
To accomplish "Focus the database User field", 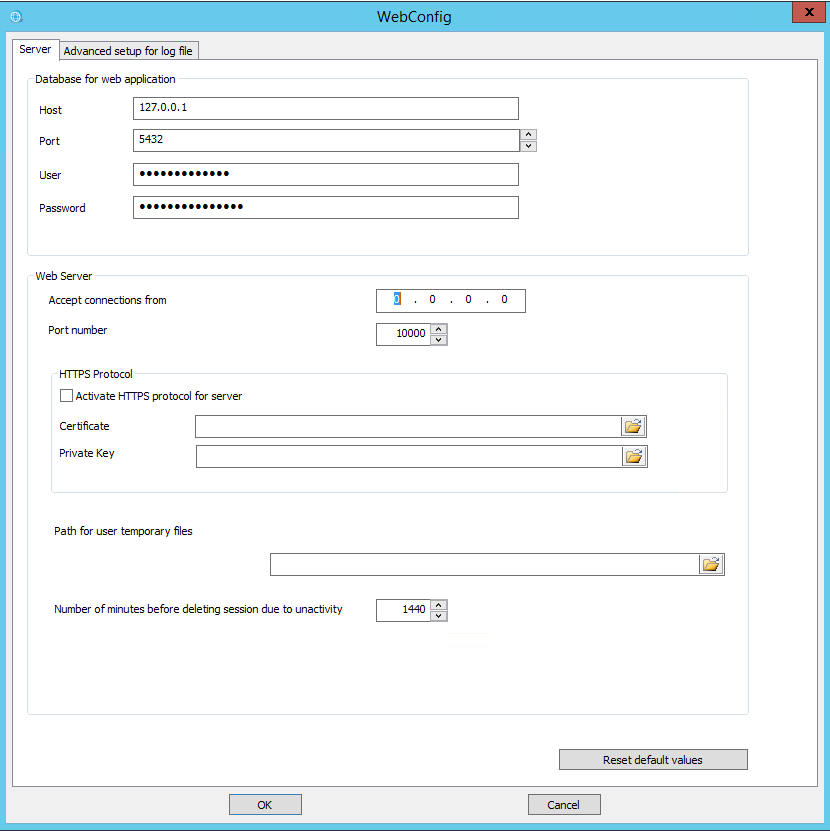I will (x=325, y=175).
